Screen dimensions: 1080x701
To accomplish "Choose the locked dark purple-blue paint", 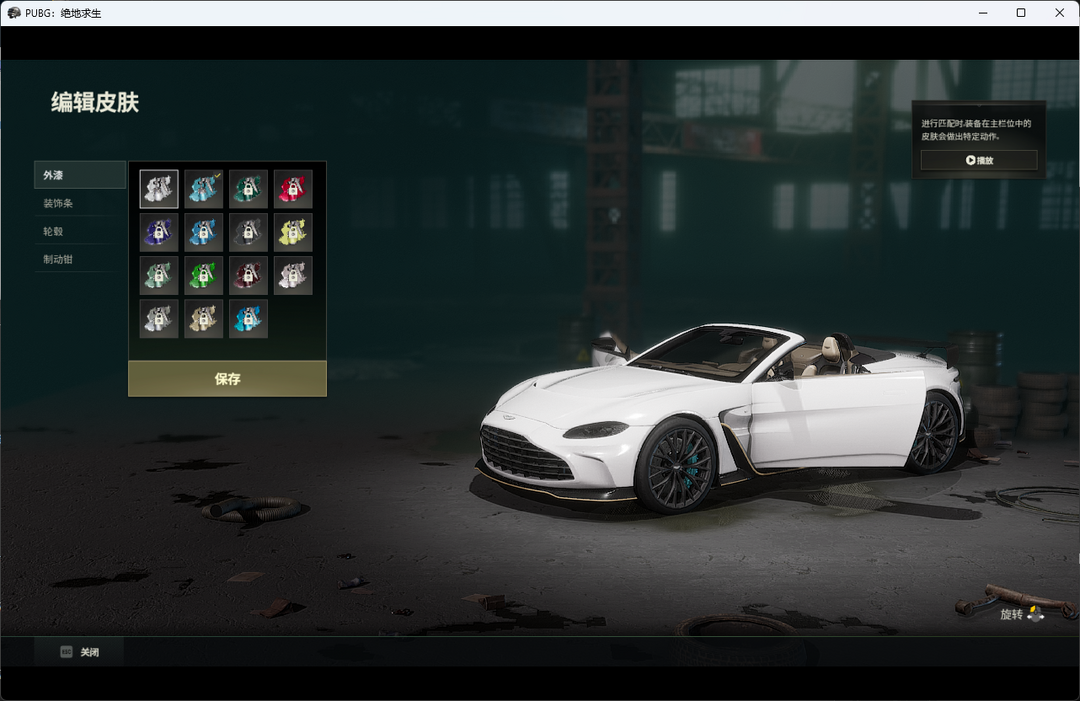I will pos(158,232).
